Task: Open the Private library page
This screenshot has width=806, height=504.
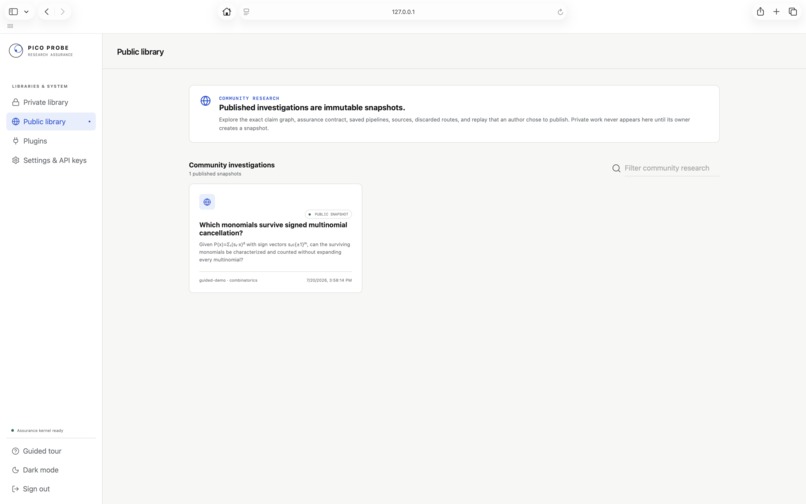Action: pos(51,102)
